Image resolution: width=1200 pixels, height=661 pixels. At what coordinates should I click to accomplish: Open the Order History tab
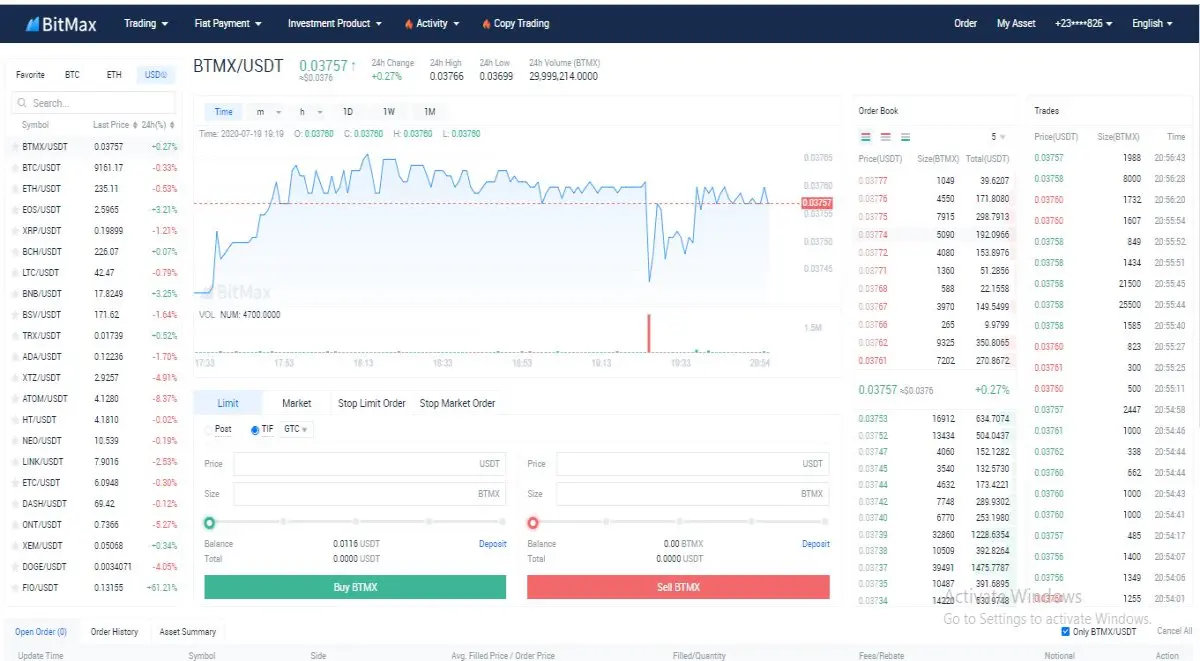[114, 632]
